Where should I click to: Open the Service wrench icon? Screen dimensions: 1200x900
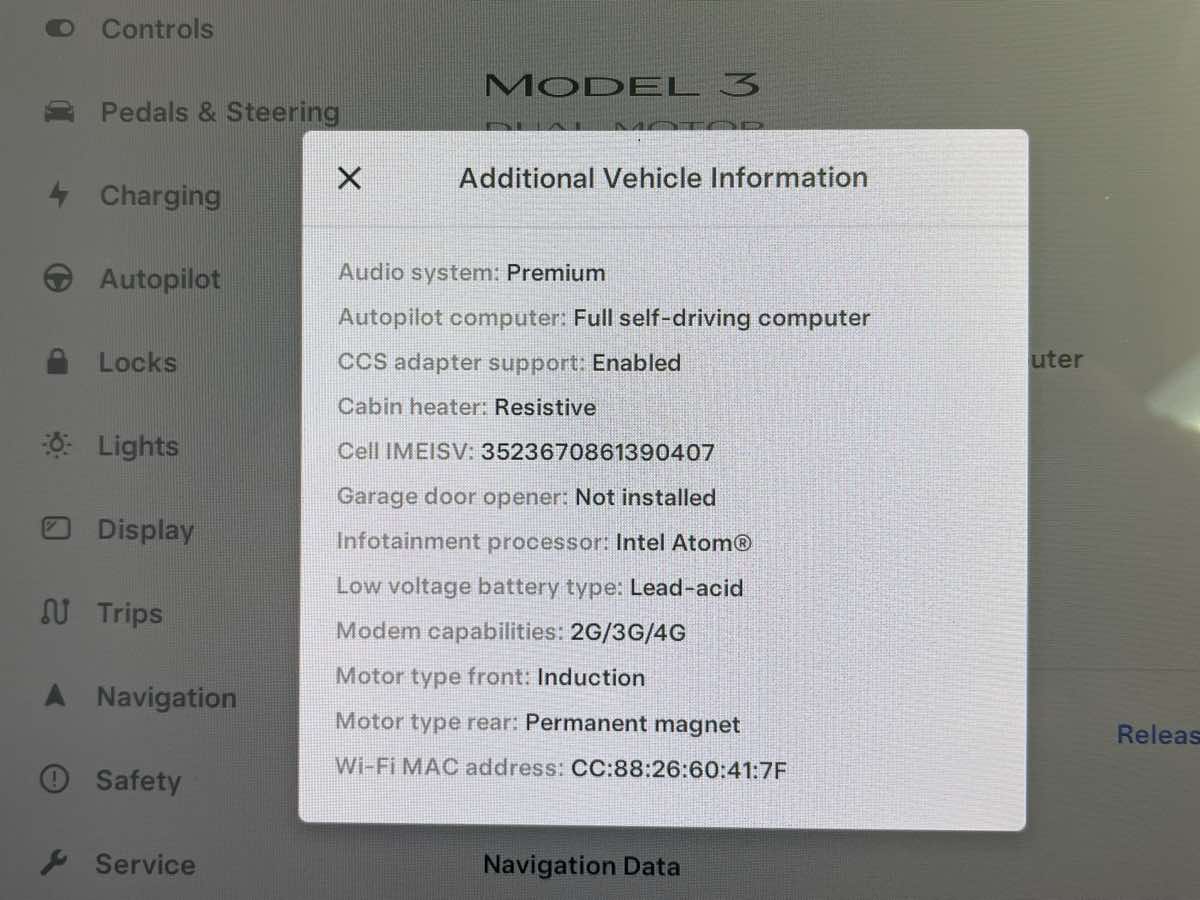pyautogui.click(x=54, y=862)
